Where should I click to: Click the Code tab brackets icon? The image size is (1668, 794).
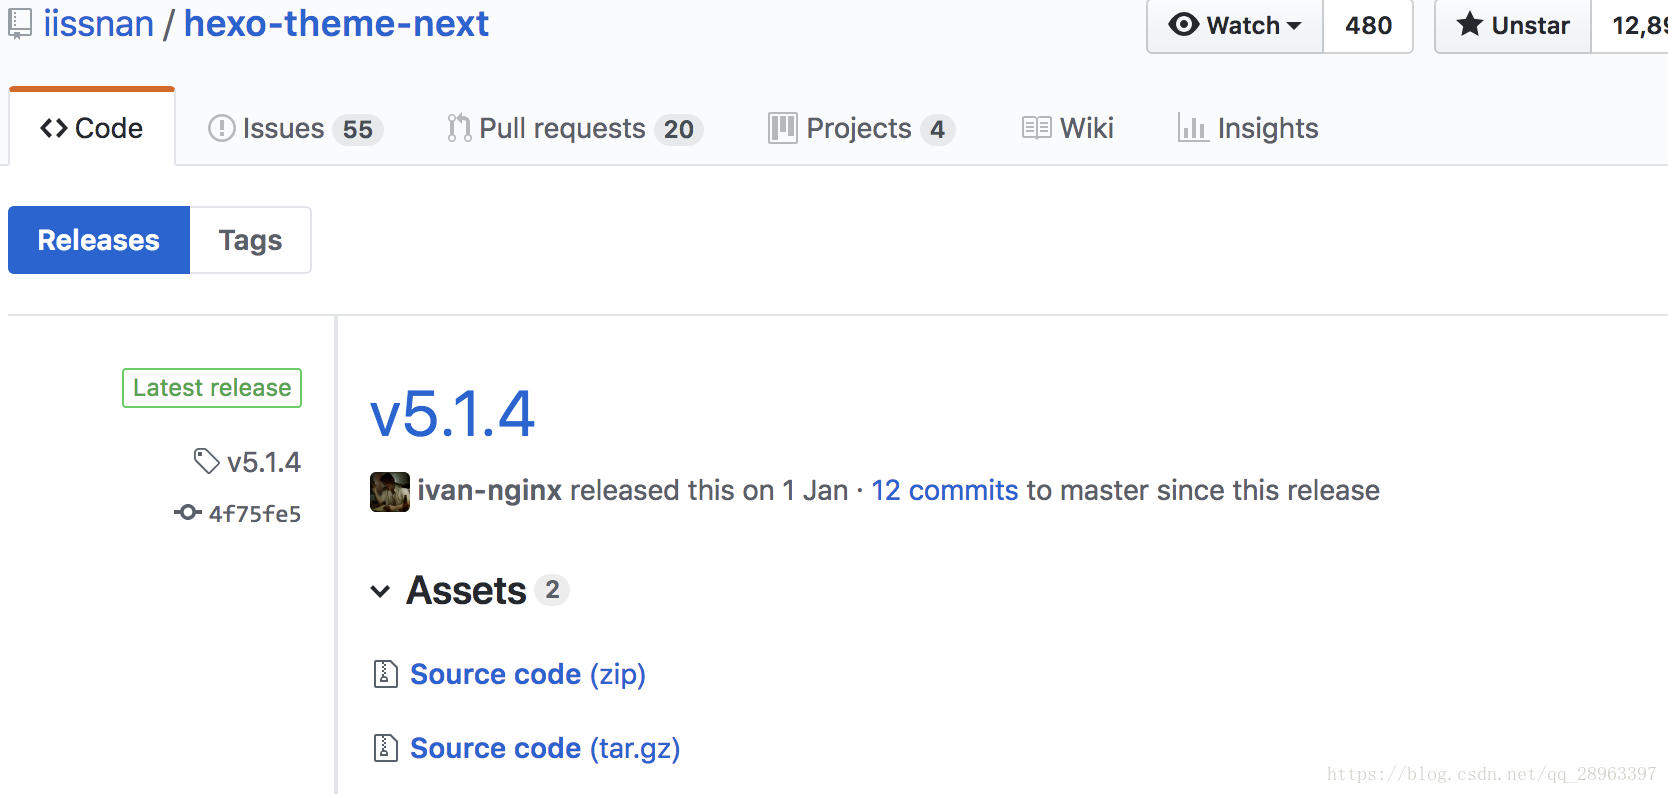click(54, 128)
